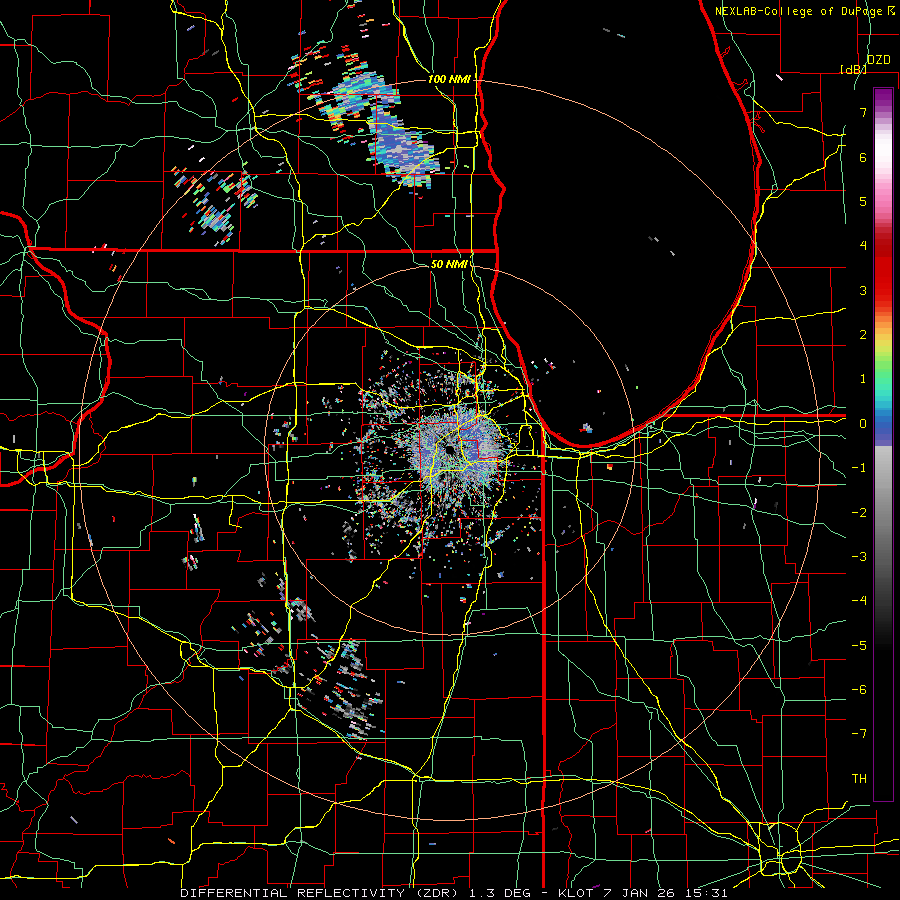Click the "-7" value on the color scale
Image resolution: width=900 pixels, height=900 pixels.
point(859,734)
